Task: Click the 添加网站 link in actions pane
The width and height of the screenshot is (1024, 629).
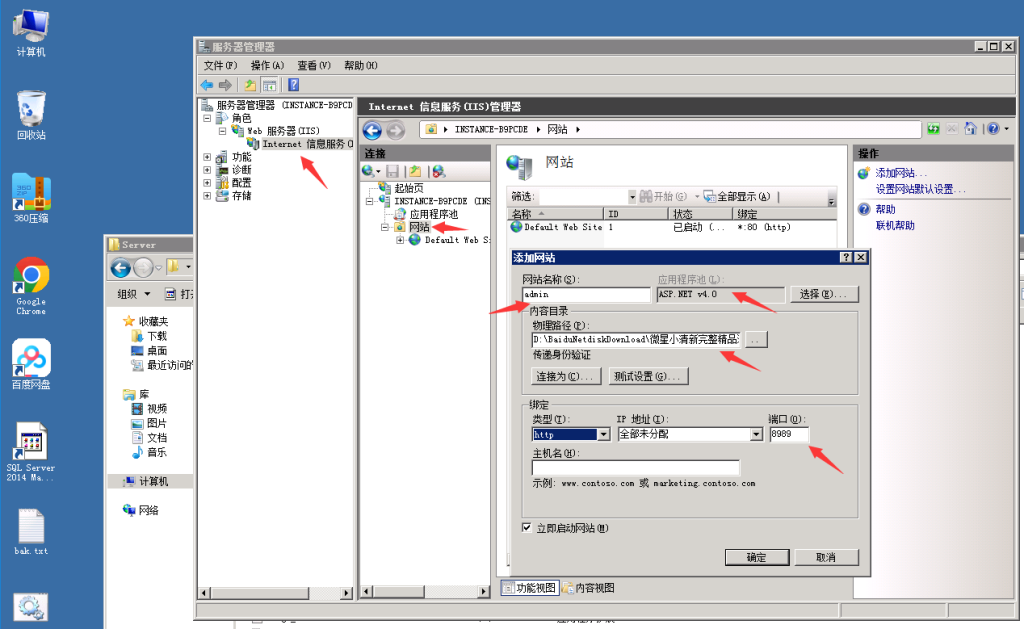Action: pyautogui.click(x=901, y=173)
